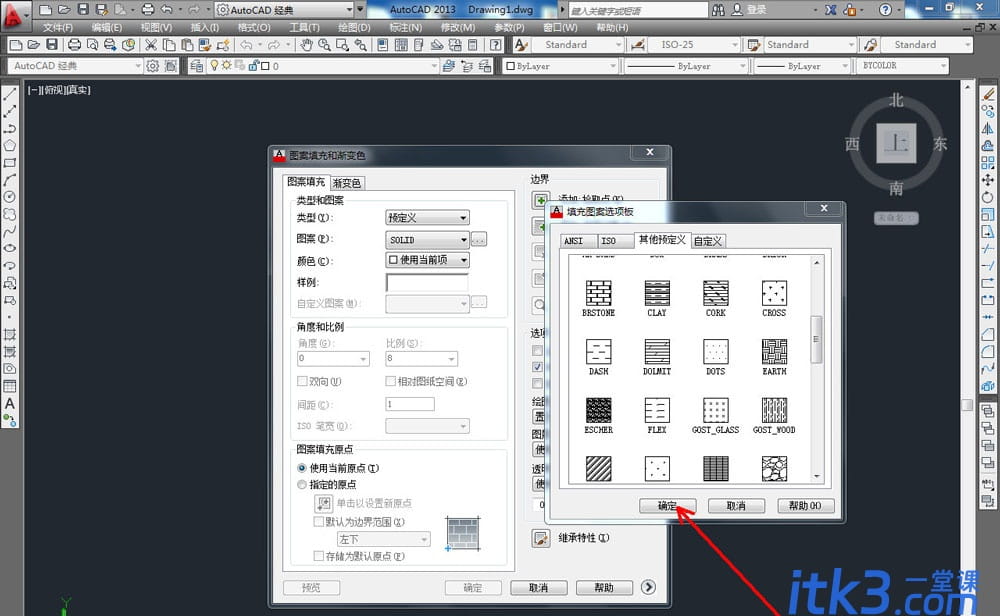The width and height of the screenshot is (1000, 616).
Task: Open the BYCOLOR plot style dropdown
Action: pos(902,66)
